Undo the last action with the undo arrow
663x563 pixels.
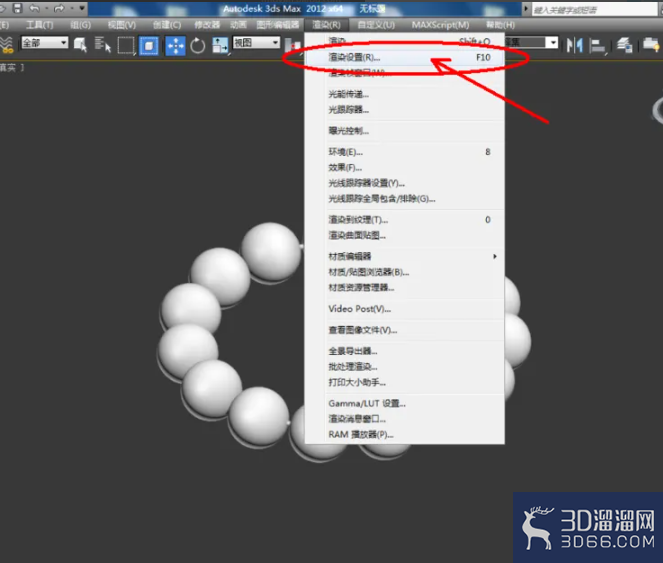pos(34,8)
